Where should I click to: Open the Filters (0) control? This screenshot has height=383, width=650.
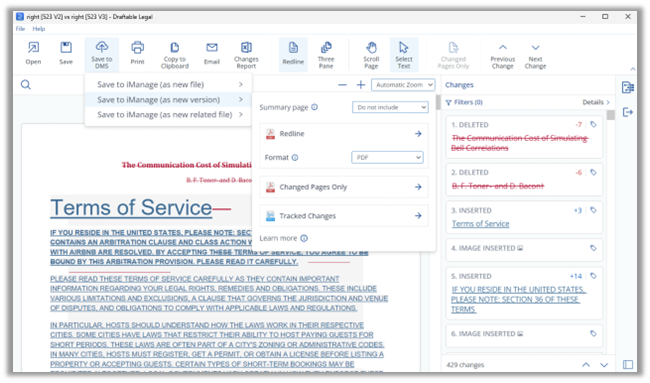point(464,102)
